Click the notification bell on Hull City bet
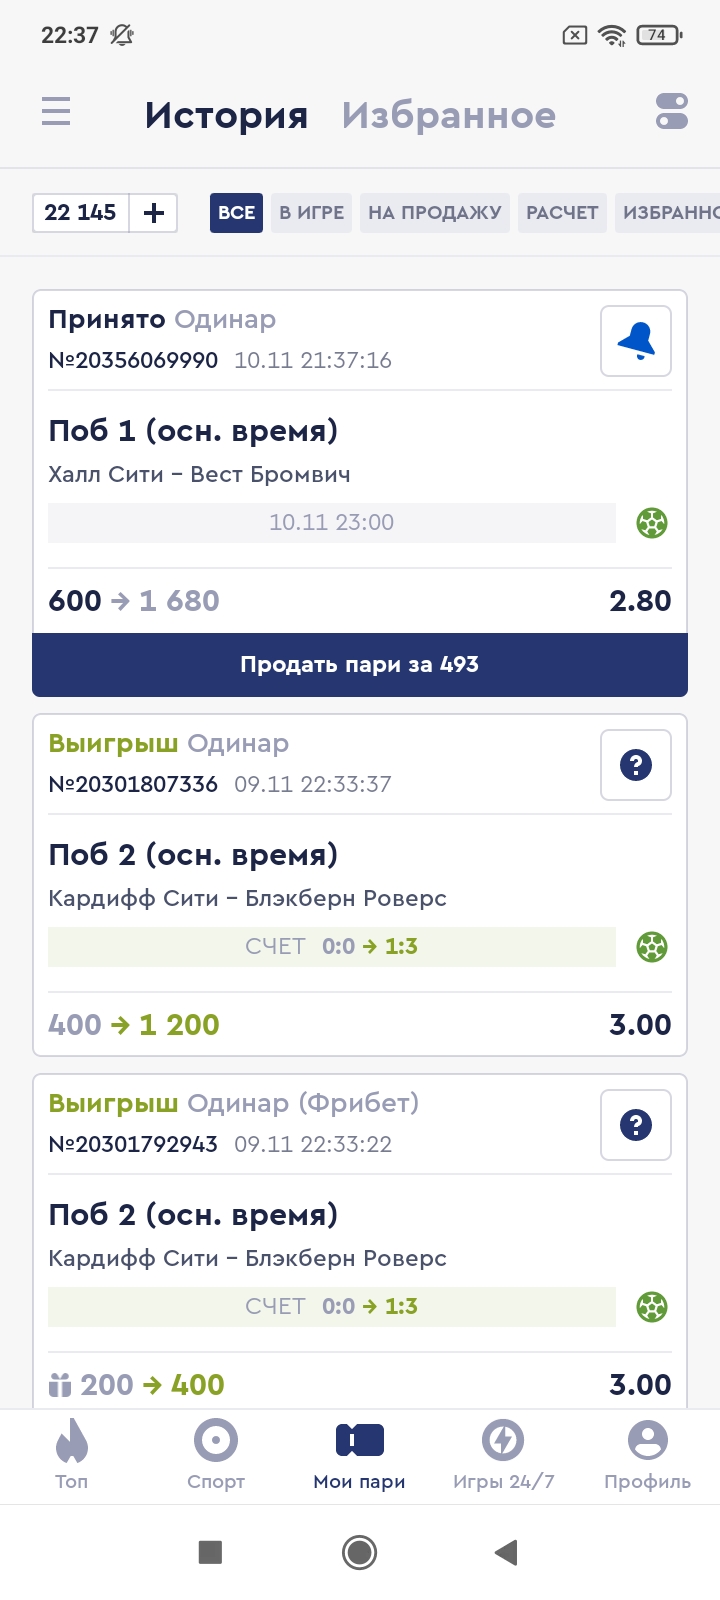Screen dimensions: 720x1600 tap(636, 341)
